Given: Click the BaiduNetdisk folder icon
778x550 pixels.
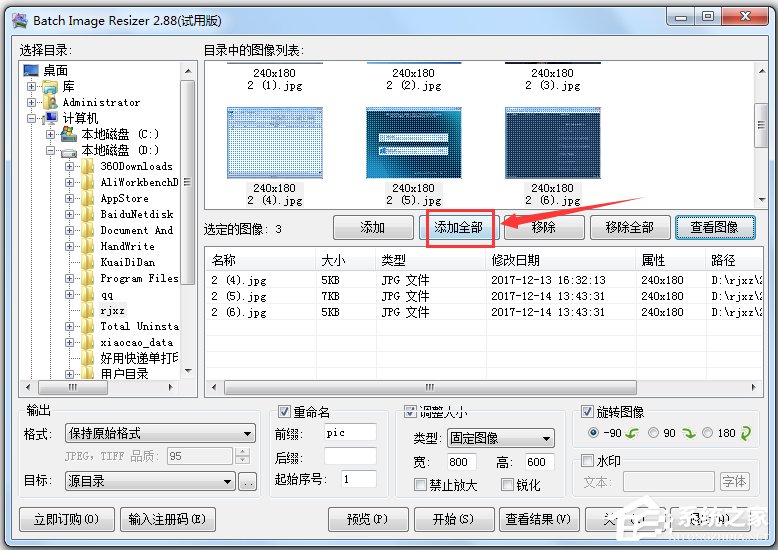Looking at the screenshot, I should tap(87, 214).
